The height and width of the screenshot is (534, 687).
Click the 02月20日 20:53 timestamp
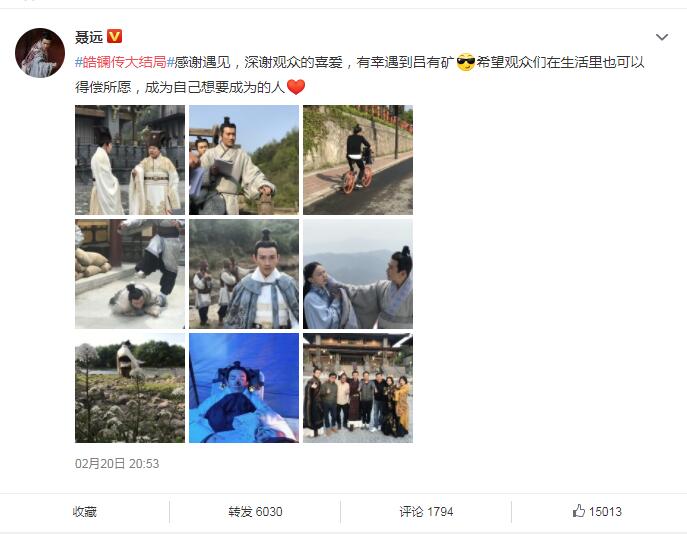coord(117,463)
